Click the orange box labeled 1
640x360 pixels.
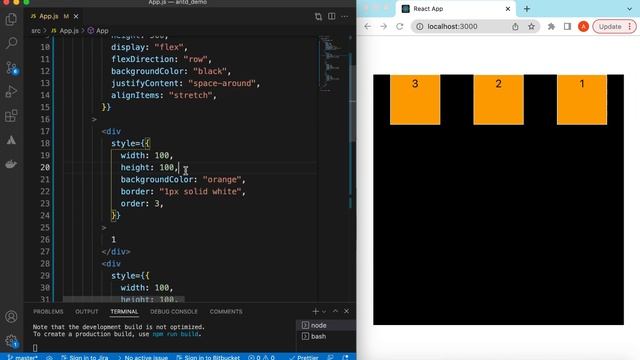click(x=582, y=100)
